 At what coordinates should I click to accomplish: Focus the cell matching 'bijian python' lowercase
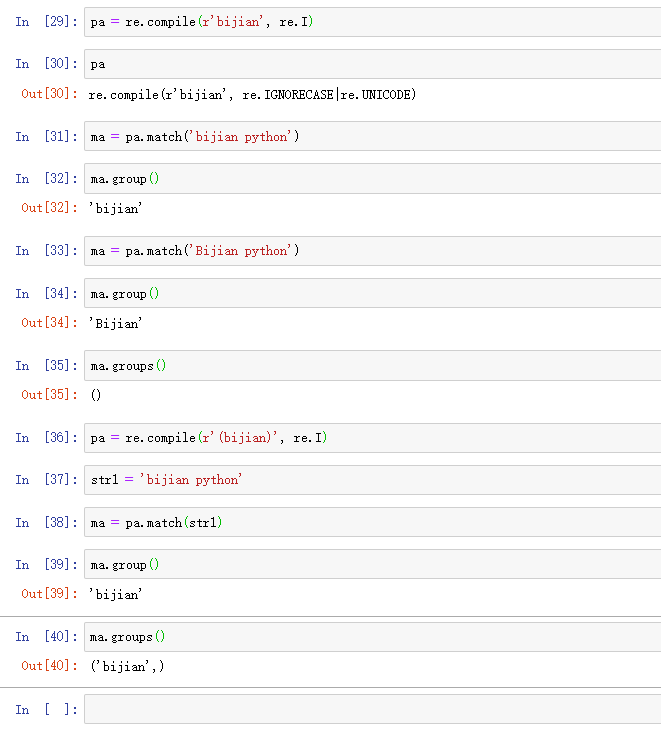370,137
